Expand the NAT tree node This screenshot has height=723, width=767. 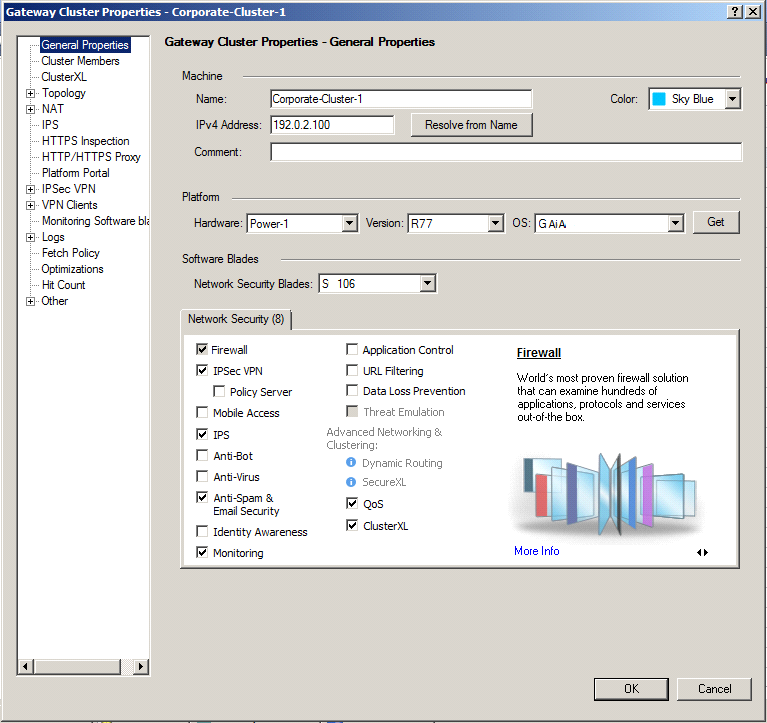click(30, 109)
